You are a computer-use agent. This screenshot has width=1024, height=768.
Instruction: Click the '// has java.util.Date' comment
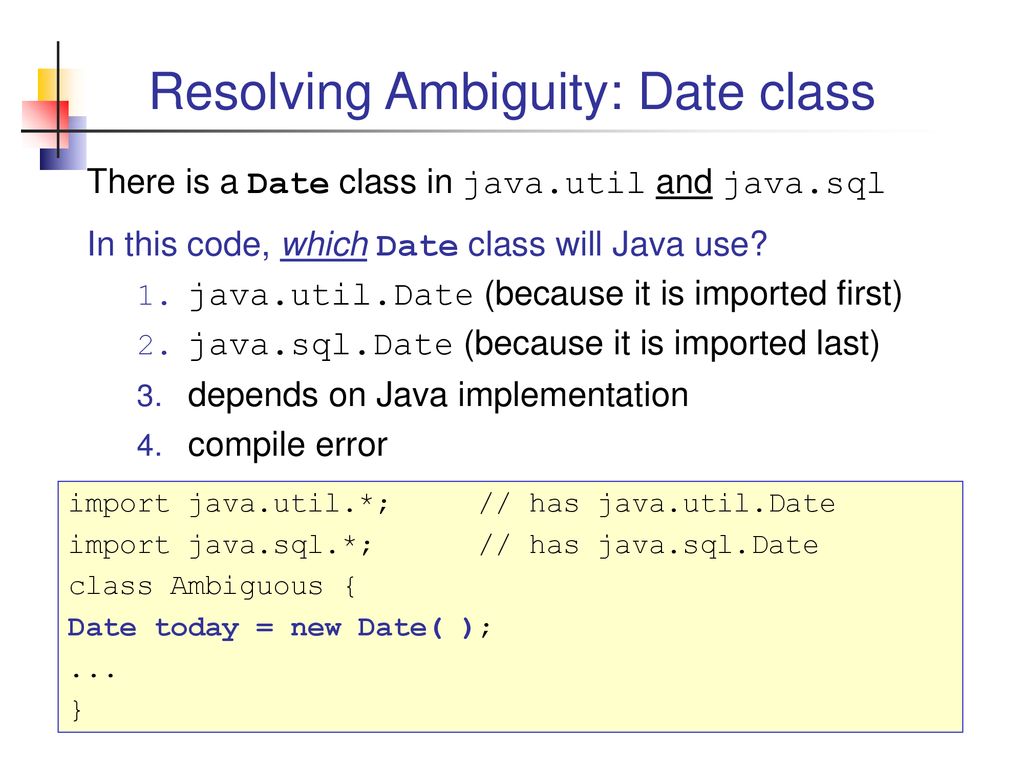click(657, 504)
